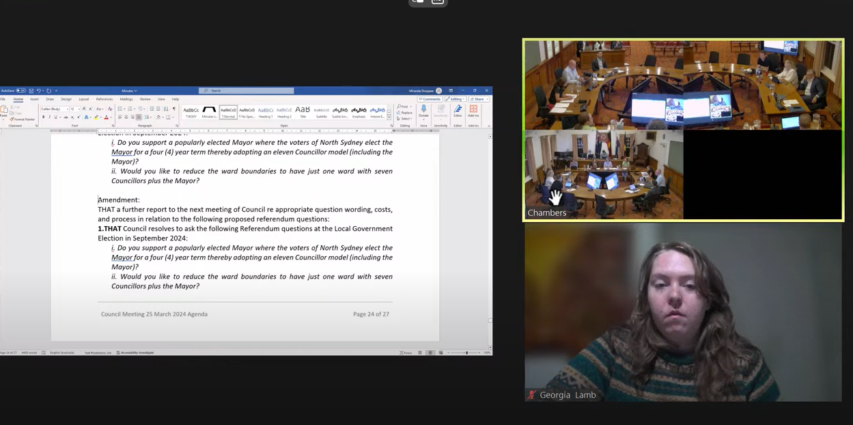Viewport: 853px width, 425px height.
Task: Apply the red font color
Action: 106,118
